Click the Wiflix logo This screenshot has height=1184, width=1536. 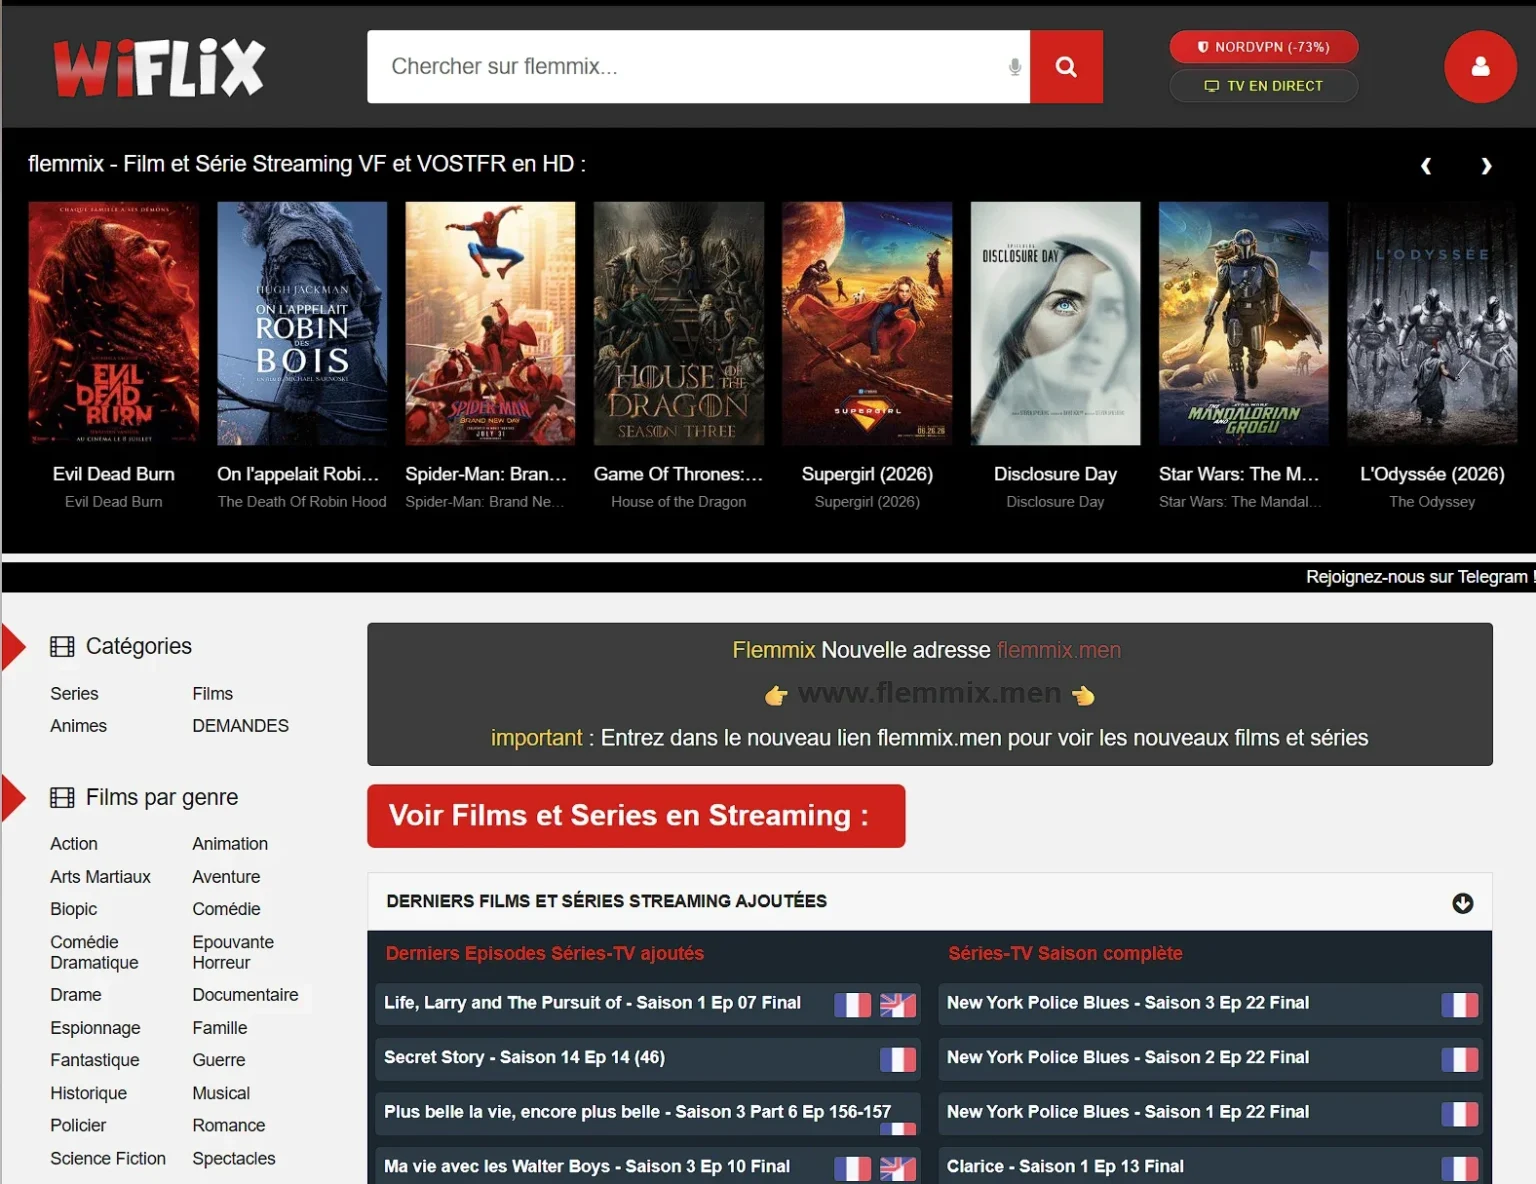tap(159, 68)
